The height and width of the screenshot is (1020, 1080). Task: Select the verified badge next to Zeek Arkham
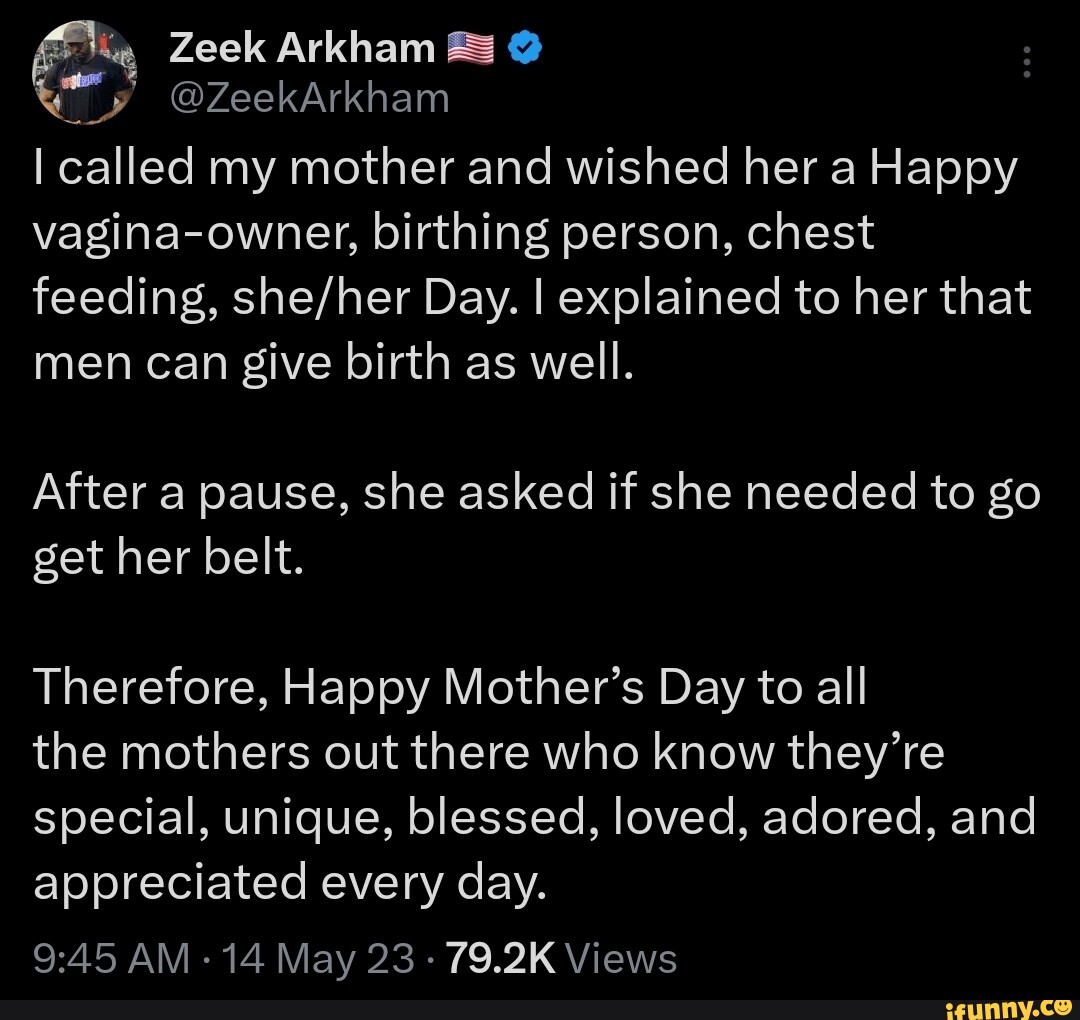[524, 46]
